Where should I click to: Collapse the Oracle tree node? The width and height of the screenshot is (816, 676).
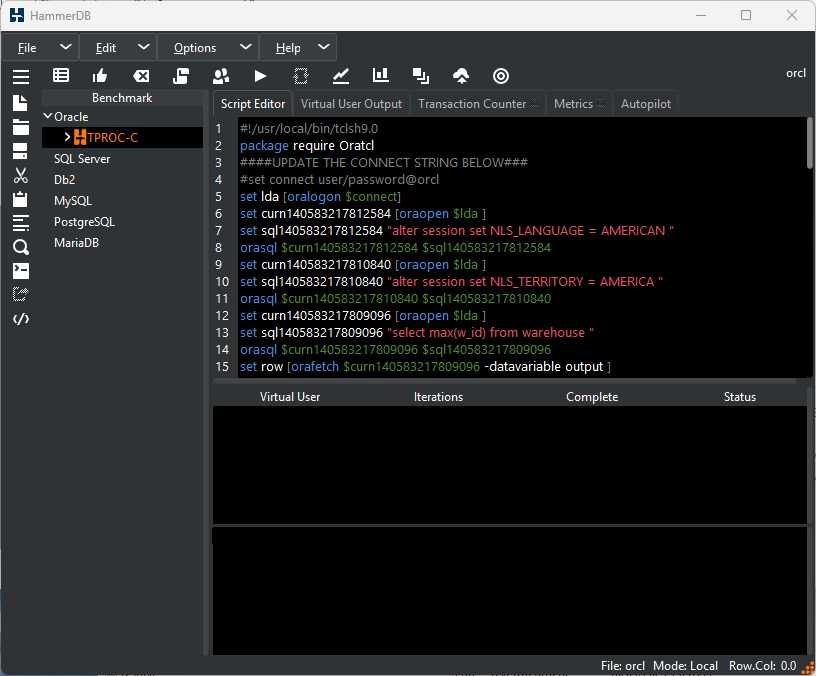pyautogui.click(x=48, y=116)
